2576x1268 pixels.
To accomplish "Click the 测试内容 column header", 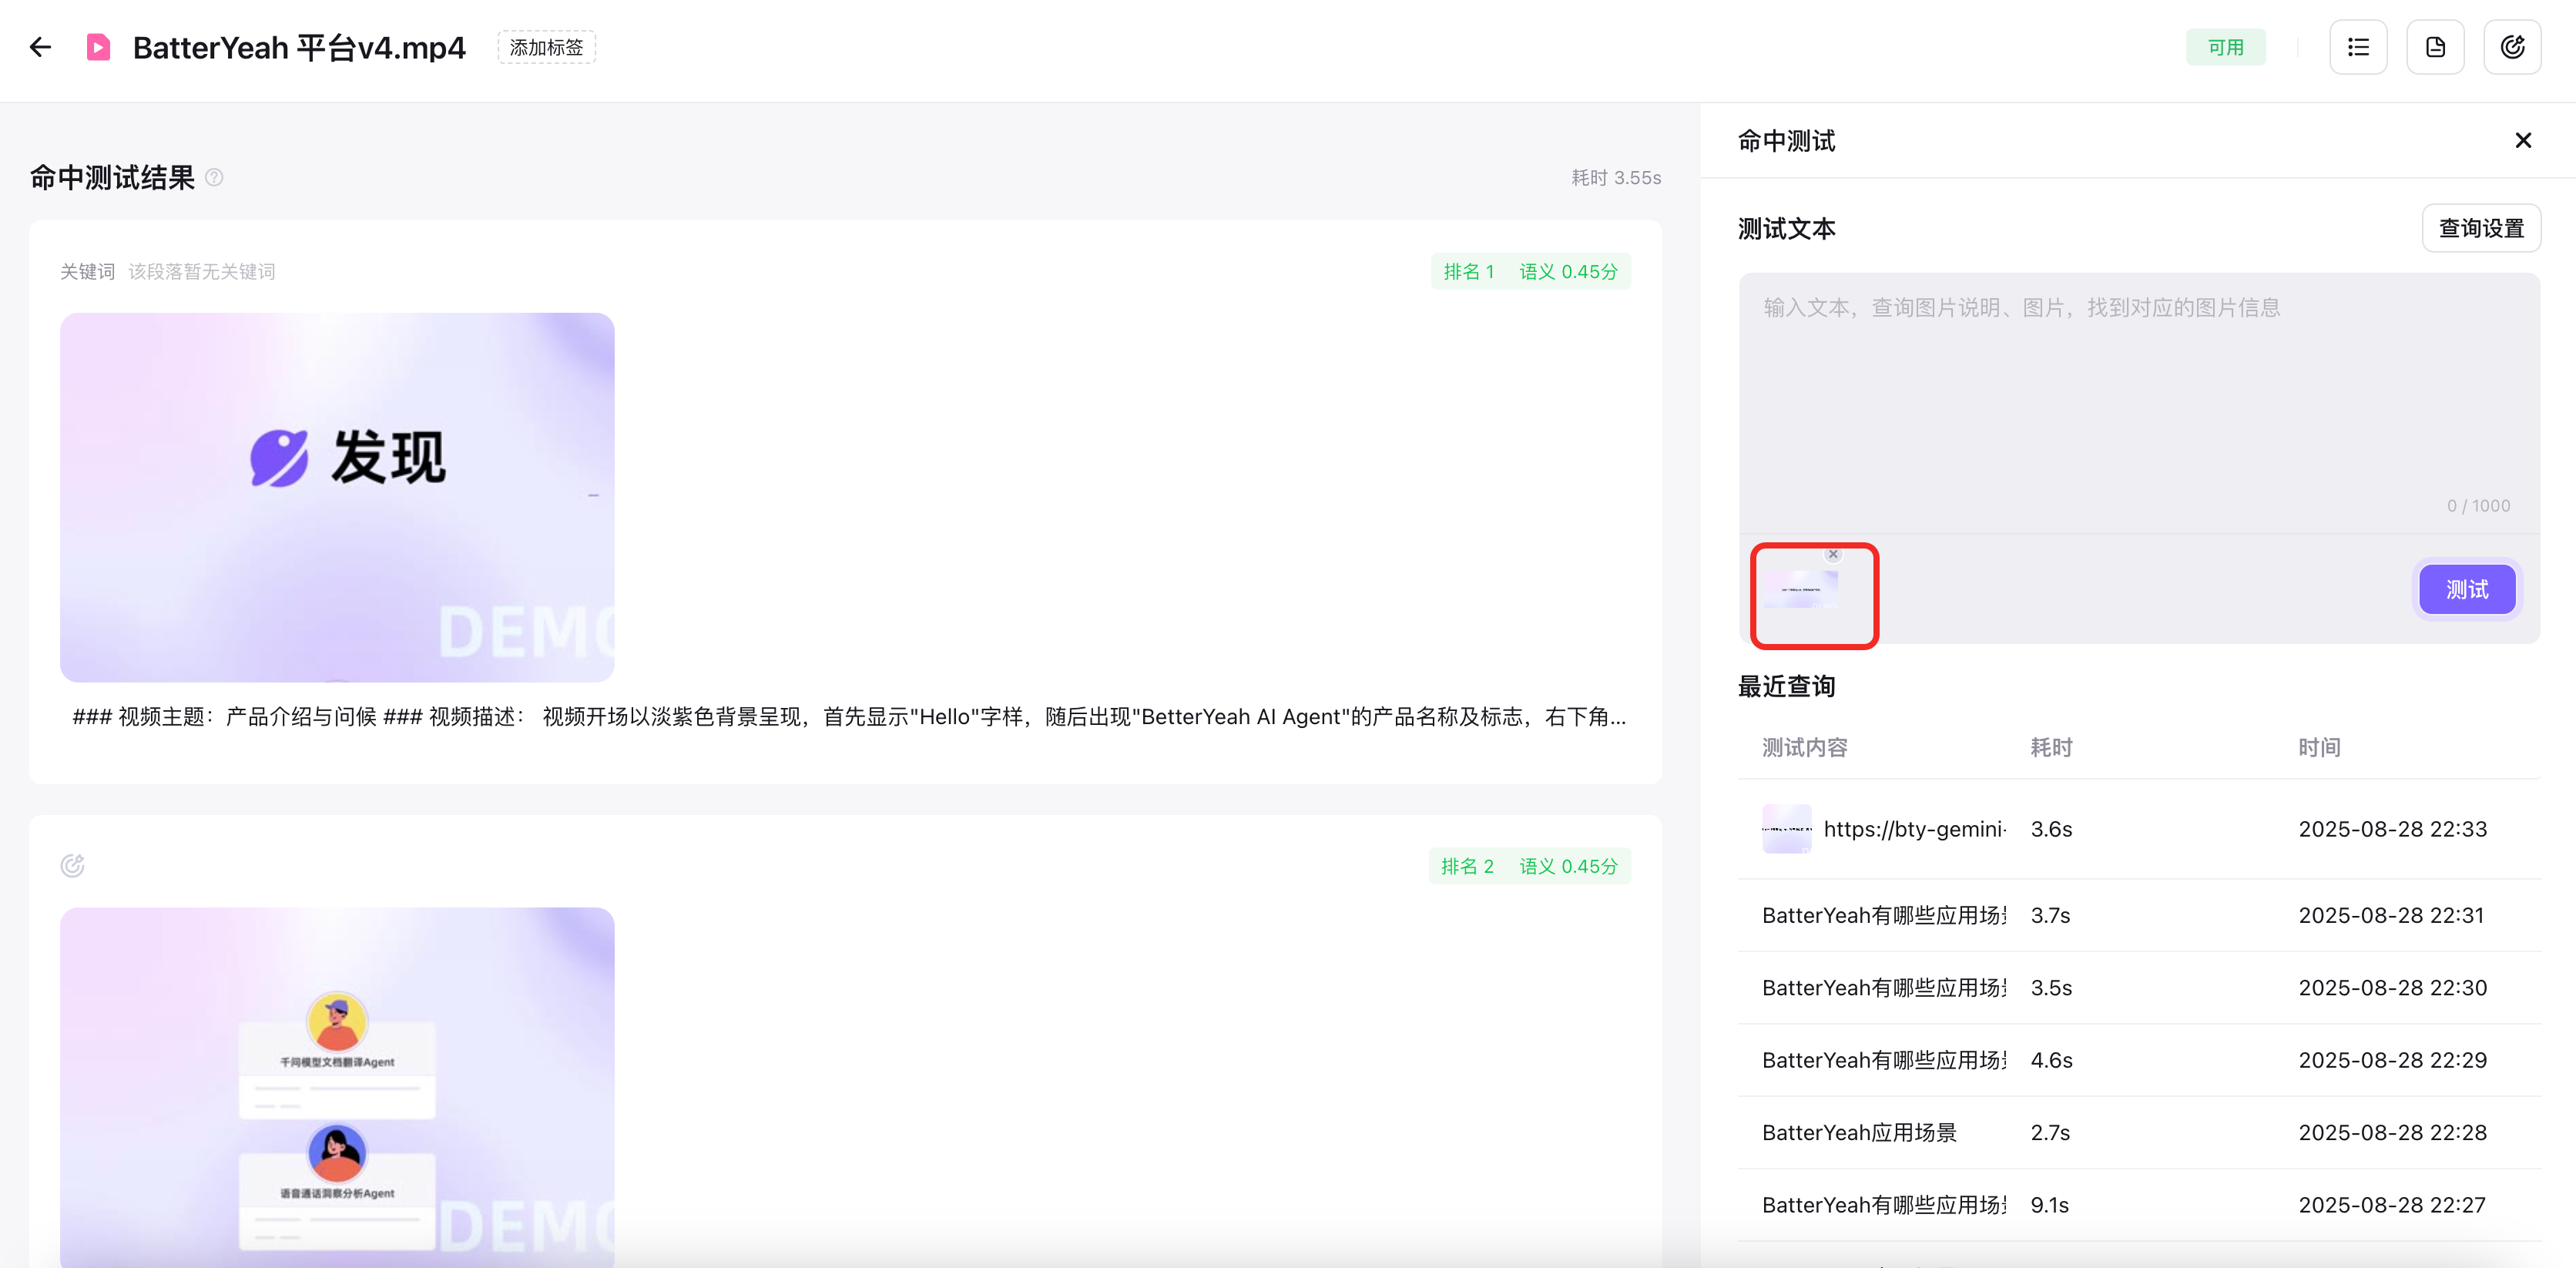I will [x=1804, y=747].
